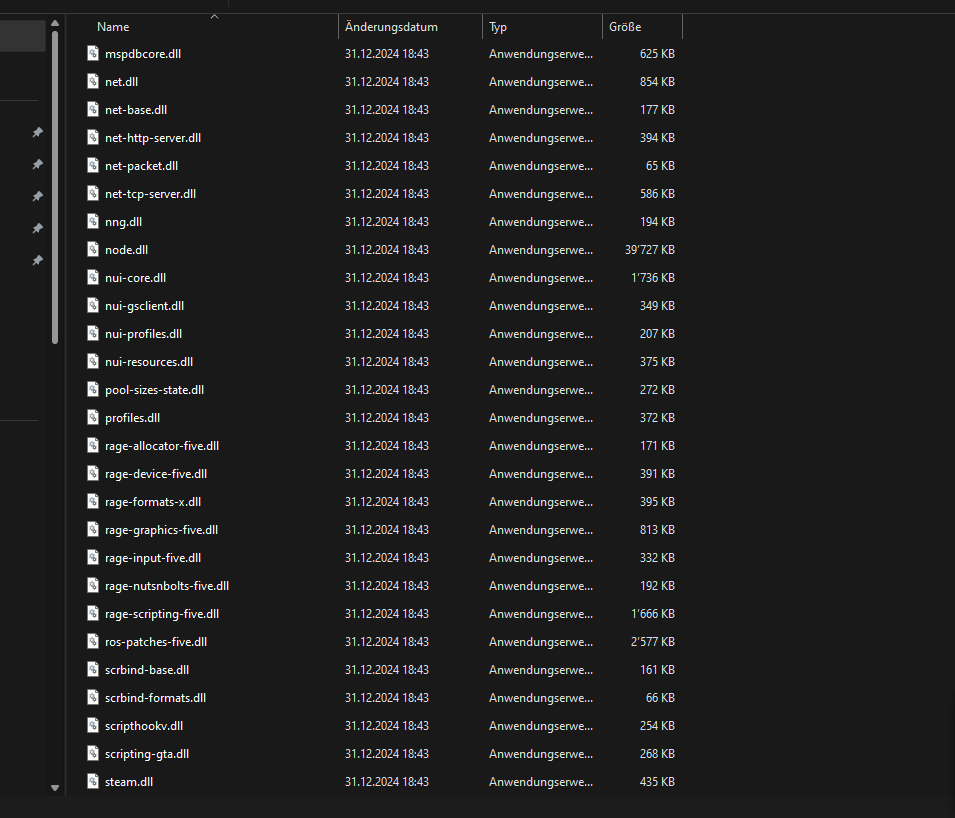Click the profiles.dll file icon
Screen dimensions: 955x818
coord(93,418)
